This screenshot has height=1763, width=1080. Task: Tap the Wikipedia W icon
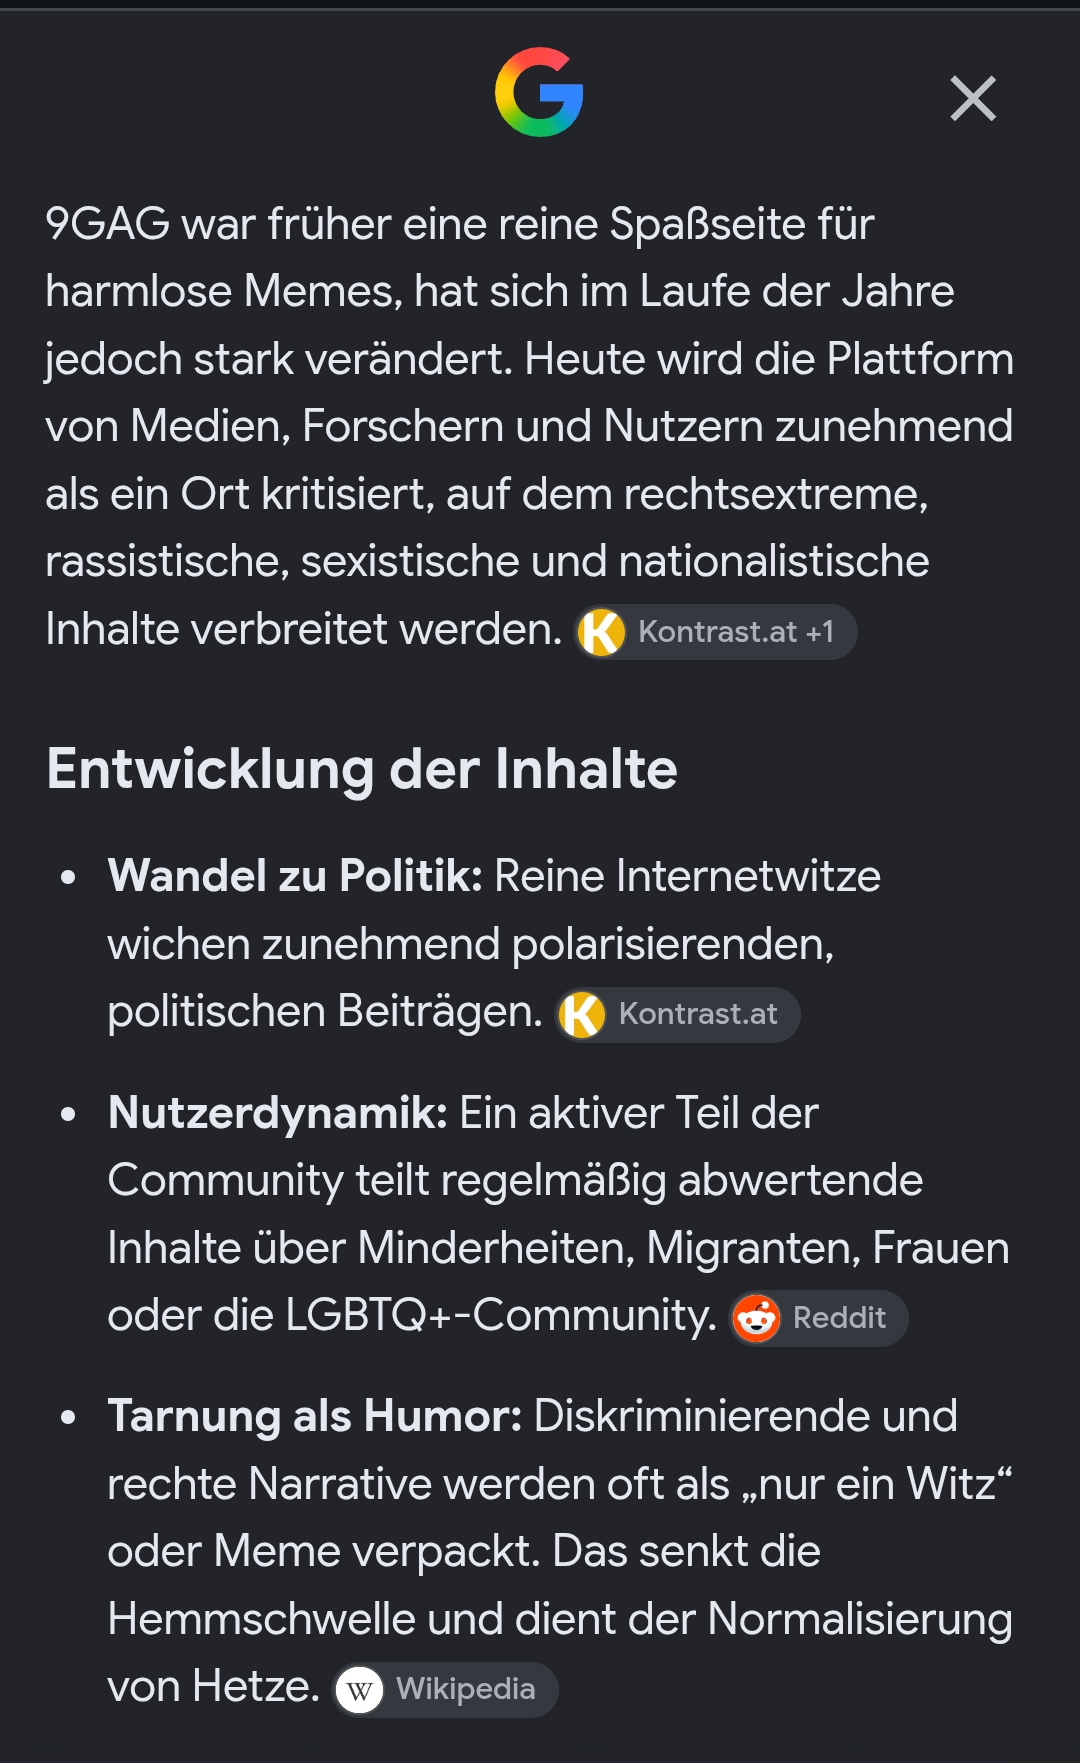(360, 1690)
